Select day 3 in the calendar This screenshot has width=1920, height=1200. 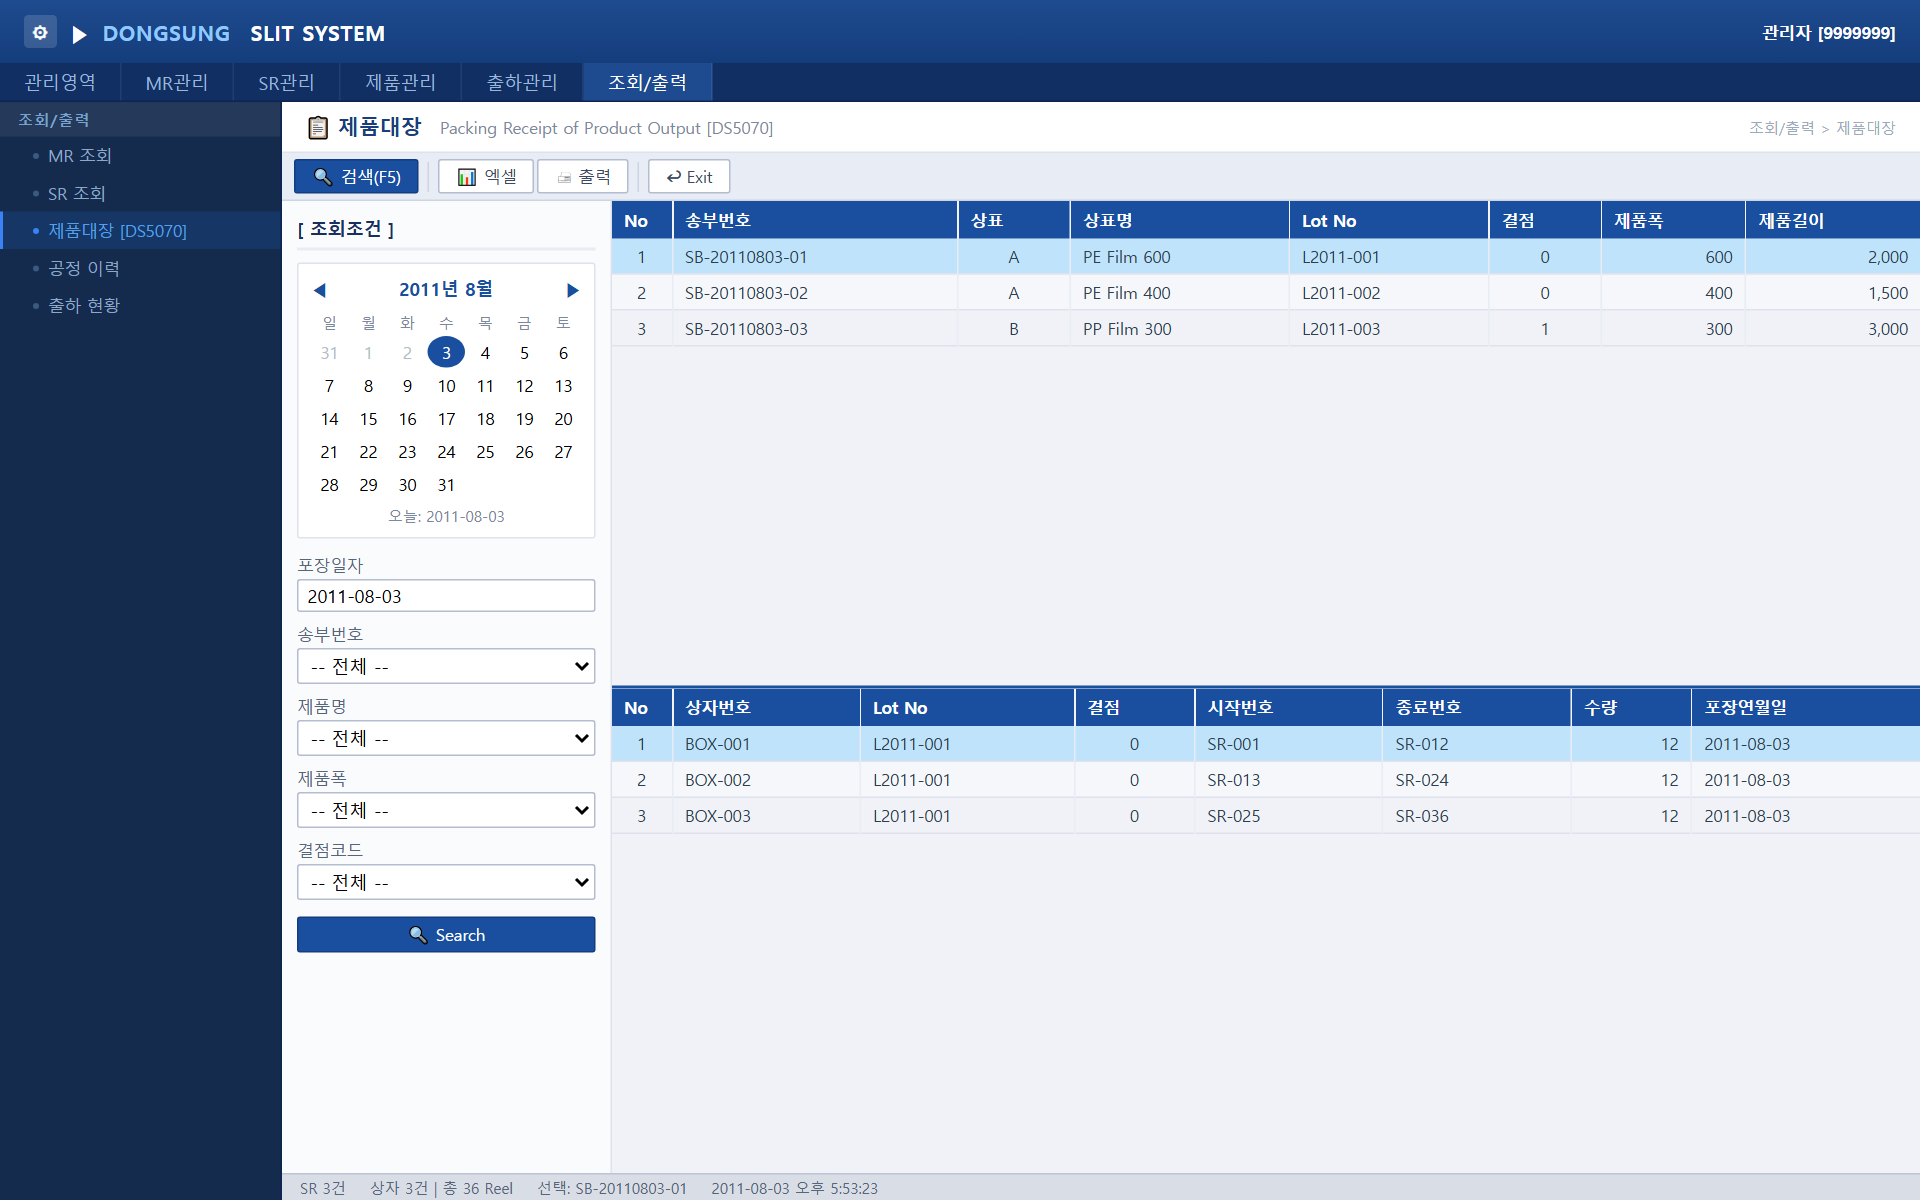tap(446, 353)
